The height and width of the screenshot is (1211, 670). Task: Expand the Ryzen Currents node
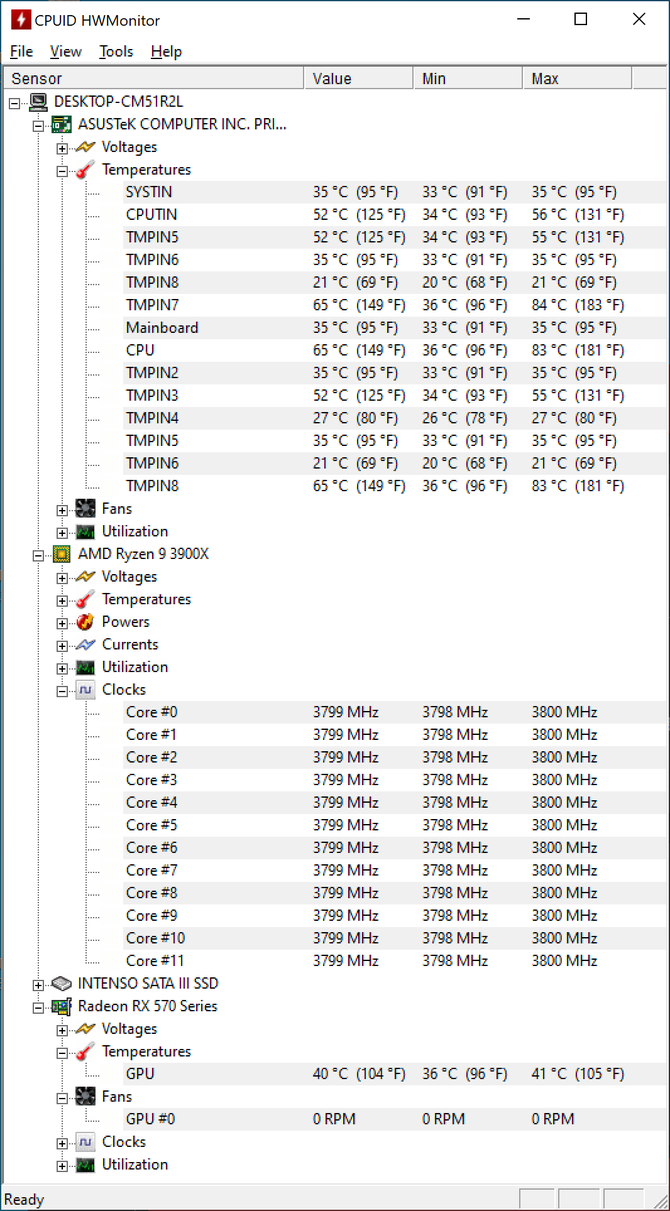coord(62,645)
